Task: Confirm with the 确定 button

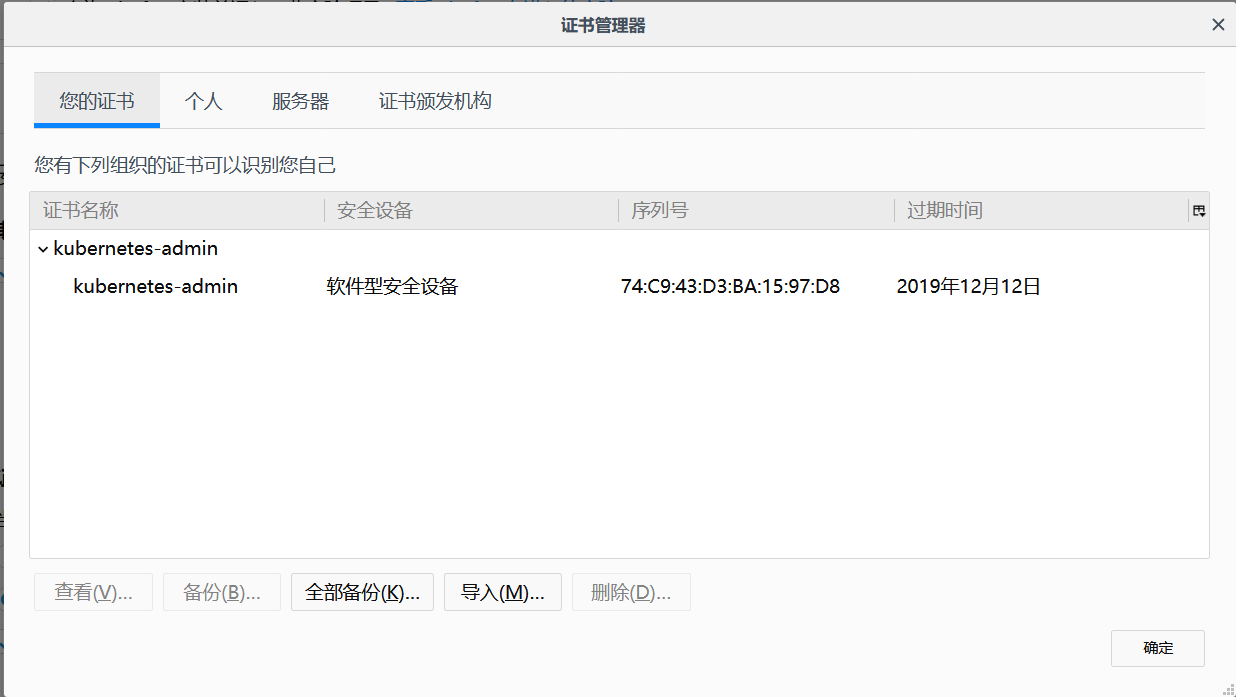Action: (x=1157, y=648)
